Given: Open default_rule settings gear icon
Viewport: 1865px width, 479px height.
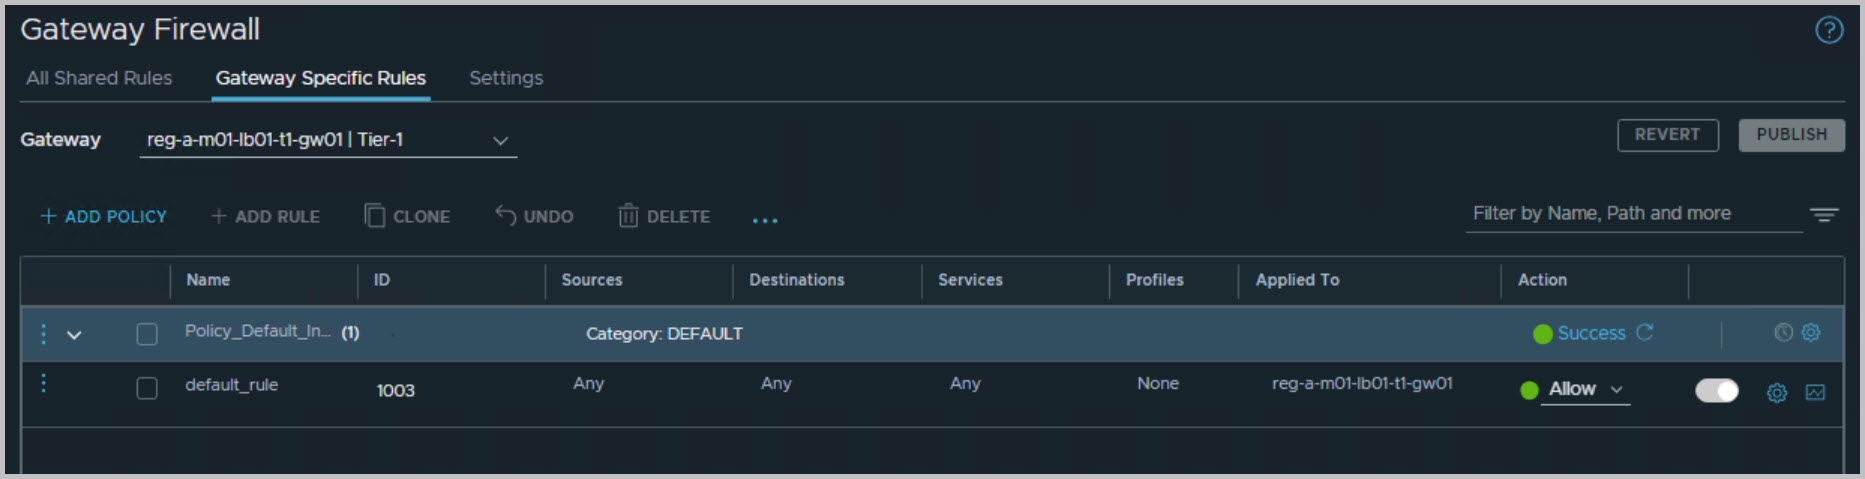Looking at the screenshot, I should pos(1777,393).
